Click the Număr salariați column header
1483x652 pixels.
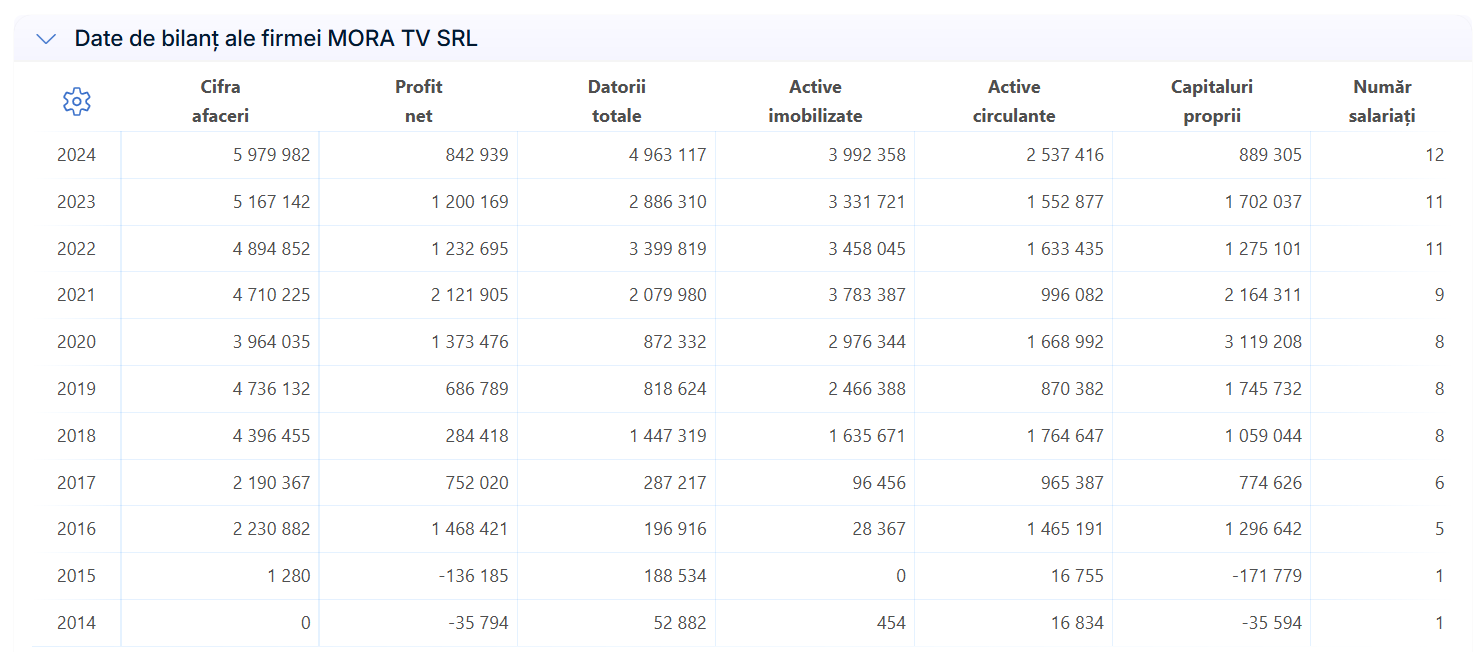click(1382, 101)
